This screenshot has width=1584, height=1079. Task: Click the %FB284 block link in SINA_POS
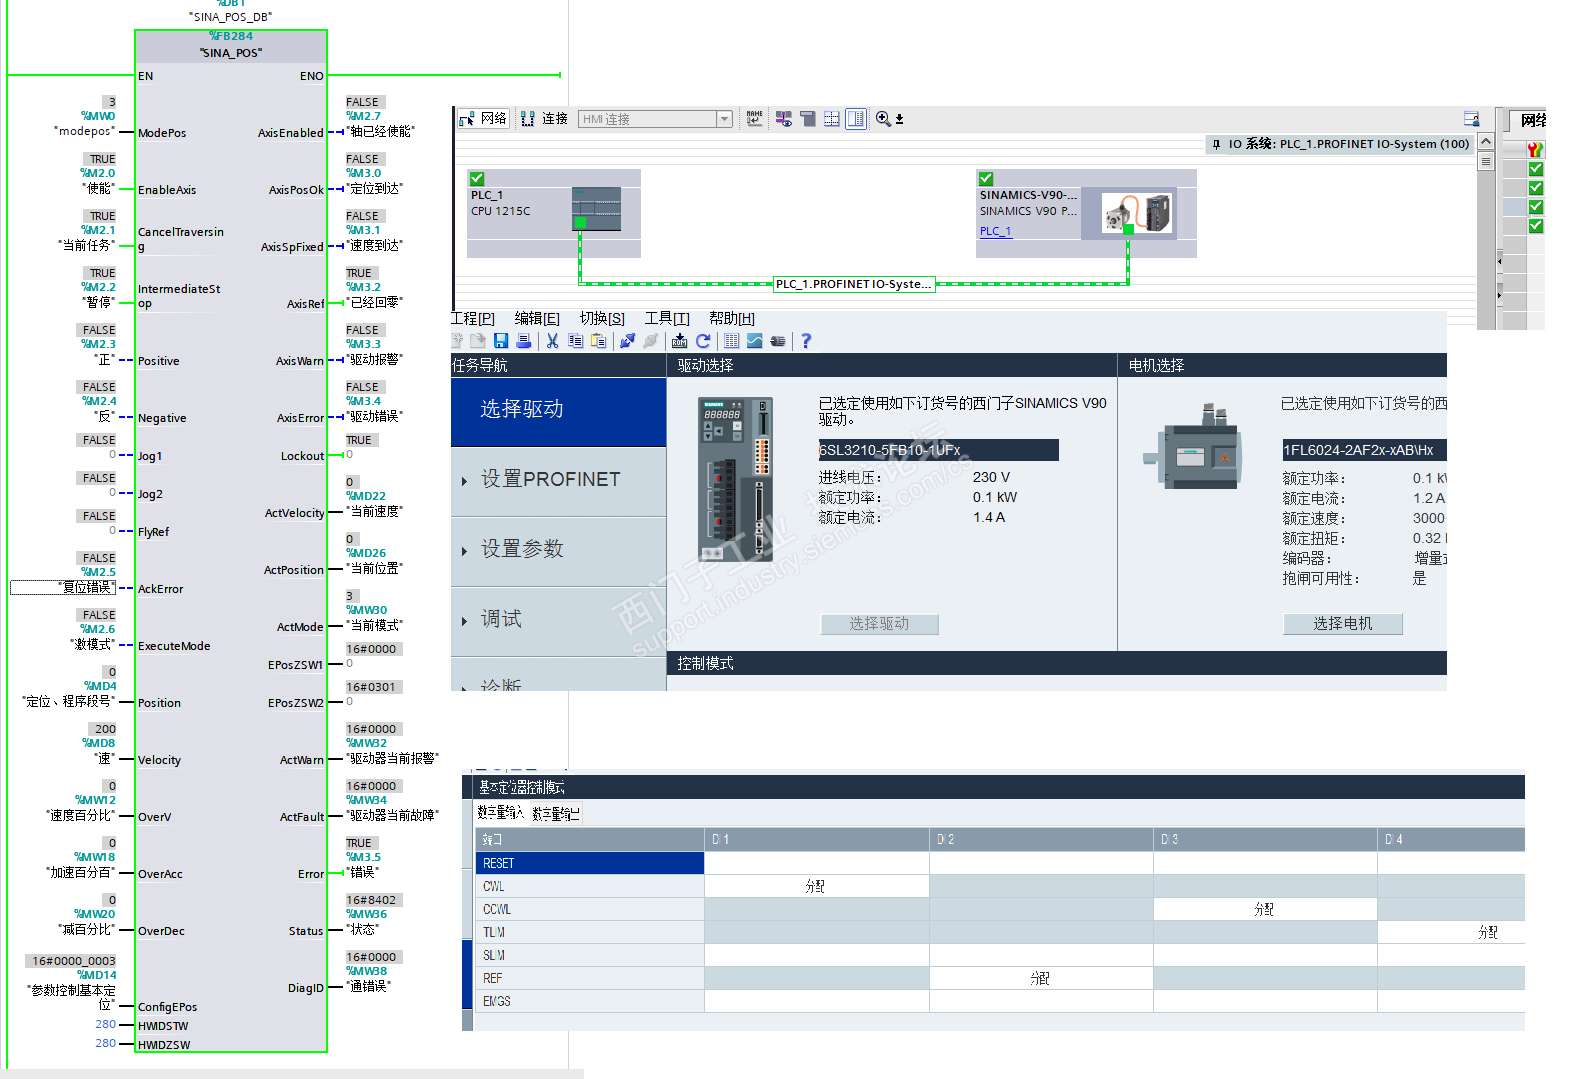231,37
